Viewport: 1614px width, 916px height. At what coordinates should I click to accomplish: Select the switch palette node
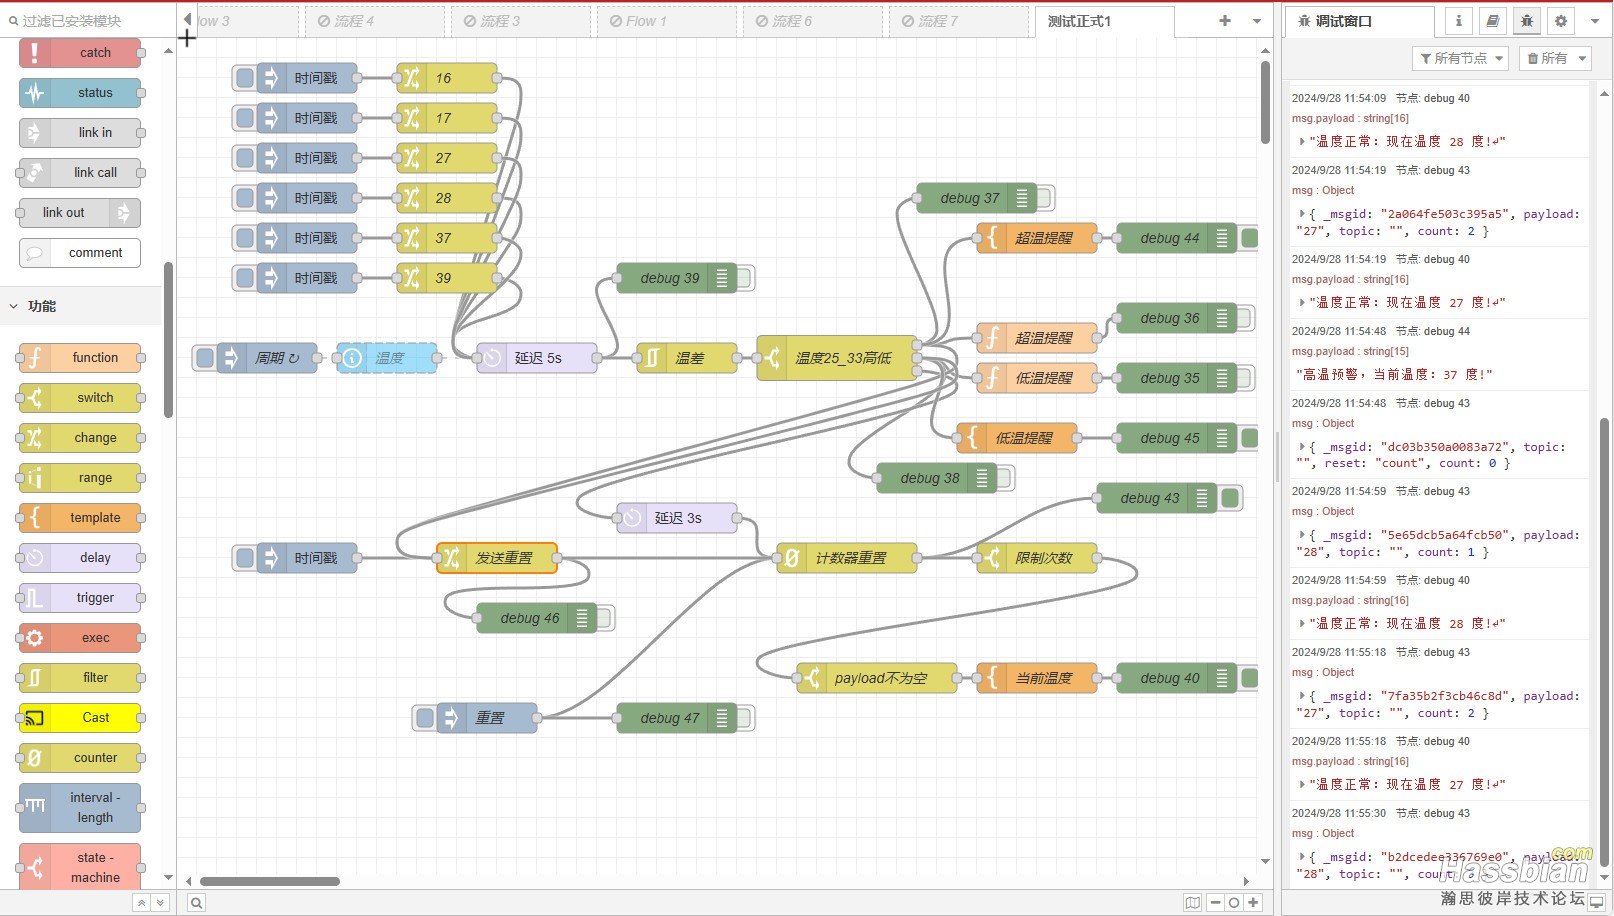tap(80, 398)
